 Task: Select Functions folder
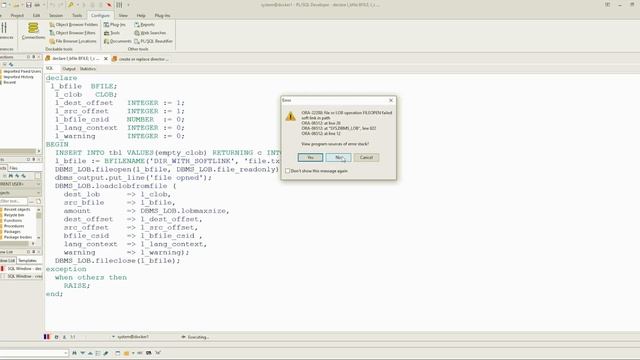click(13, 220)
